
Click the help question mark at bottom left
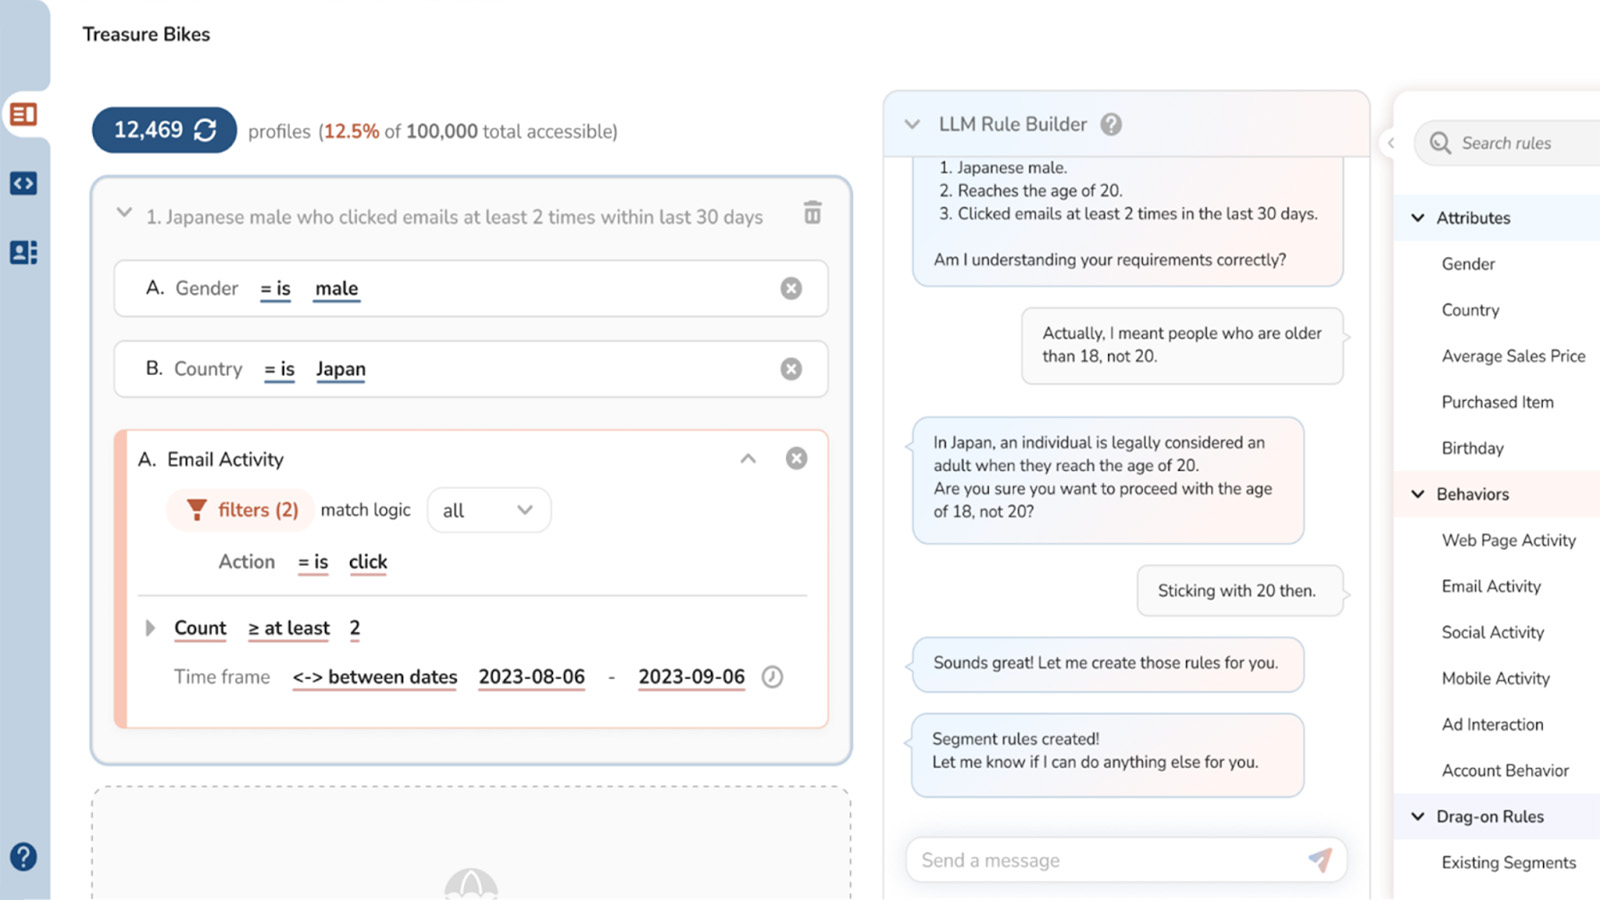pos(23,856)
